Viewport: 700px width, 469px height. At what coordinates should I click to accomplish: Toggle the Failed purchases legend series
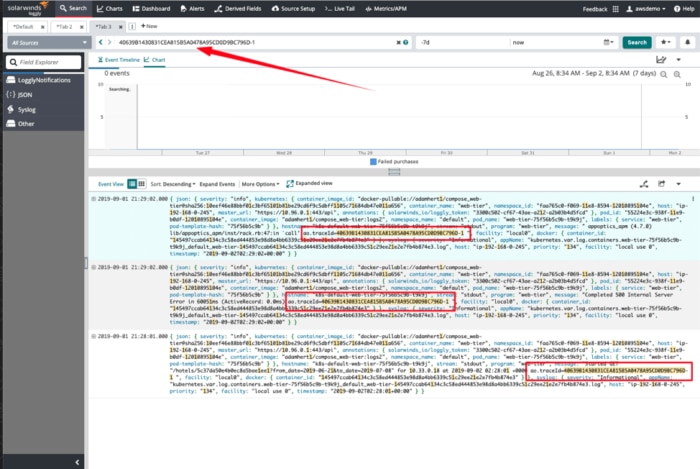393,161
